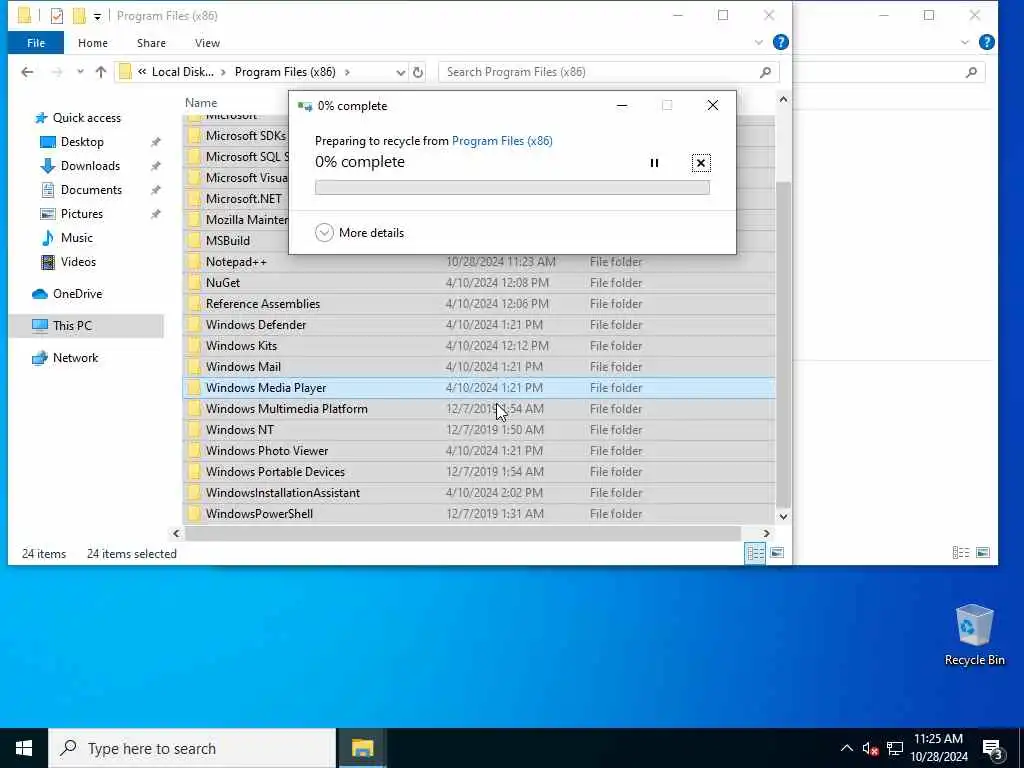
Task: Sort by the Name column header
Action: (200, 103)
